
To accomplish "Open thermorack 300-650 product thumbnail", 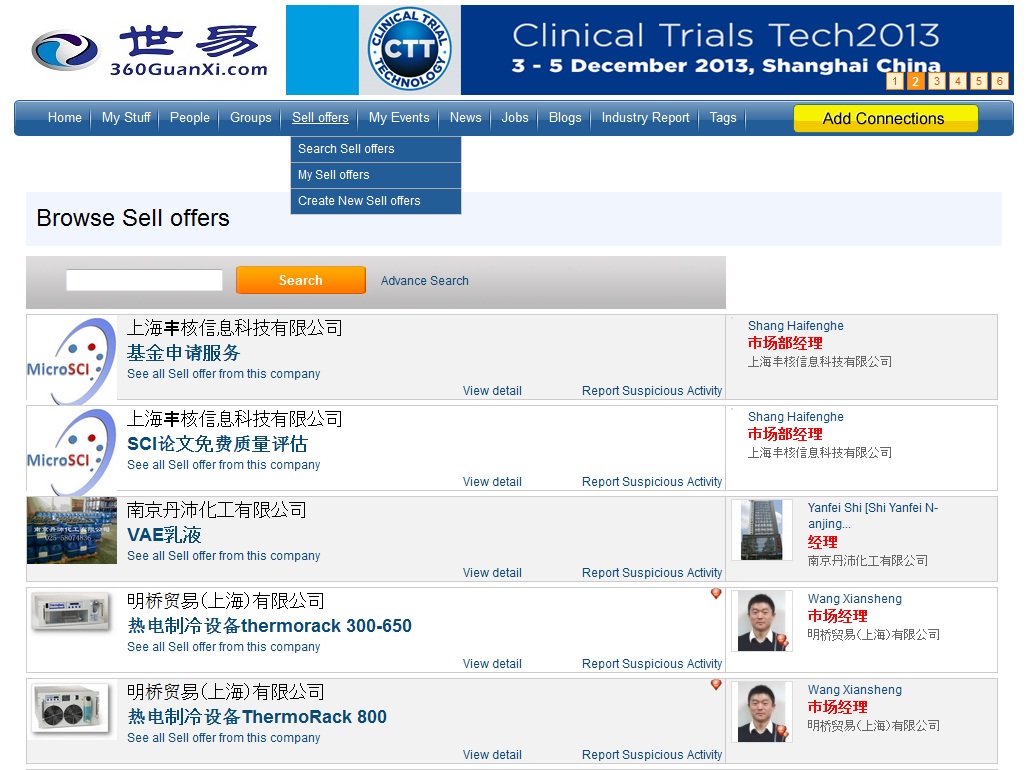I will pos(72,612).
